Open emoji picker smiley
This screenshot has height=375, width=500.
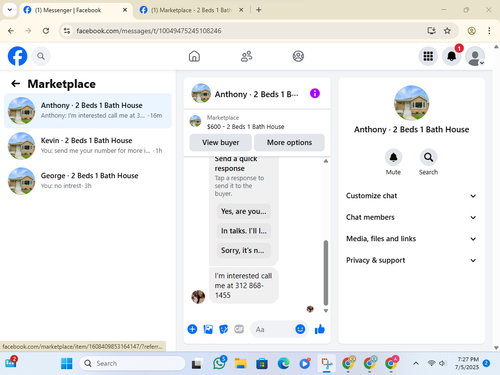point(300,329)
